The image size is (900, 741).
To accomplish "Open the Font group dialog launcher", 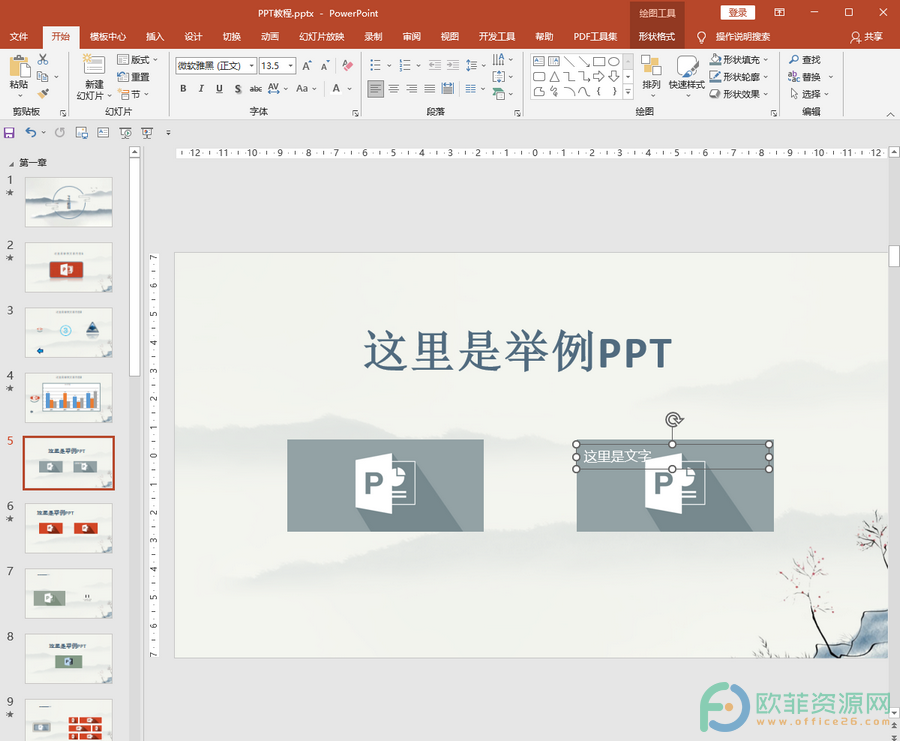I will 355,113.
